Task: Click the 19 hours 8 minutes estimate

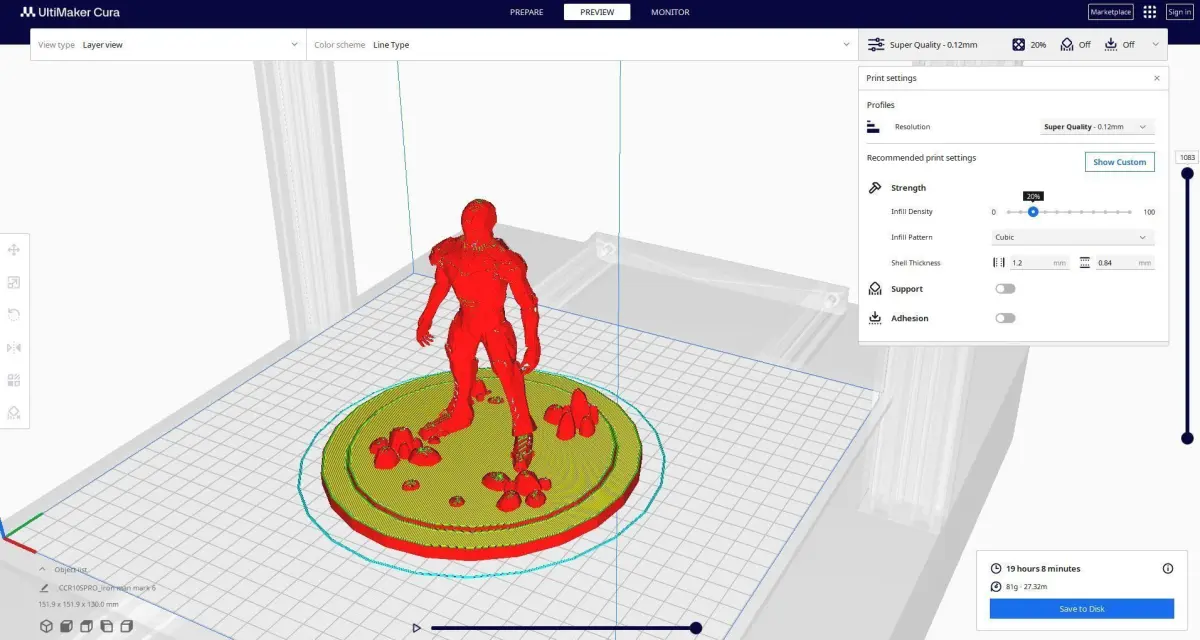Action: pyautogui.click(x=1043, y=568)
